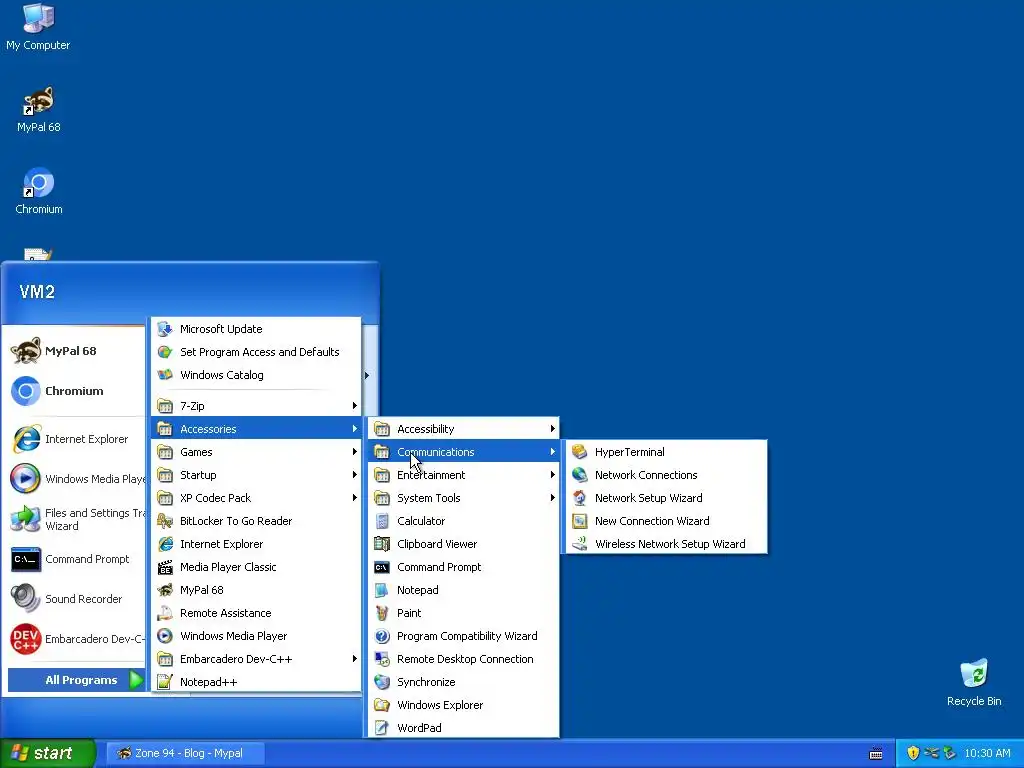1024x768 pixels.
Task: Open Remote Assistance
Action: [256, 613]
